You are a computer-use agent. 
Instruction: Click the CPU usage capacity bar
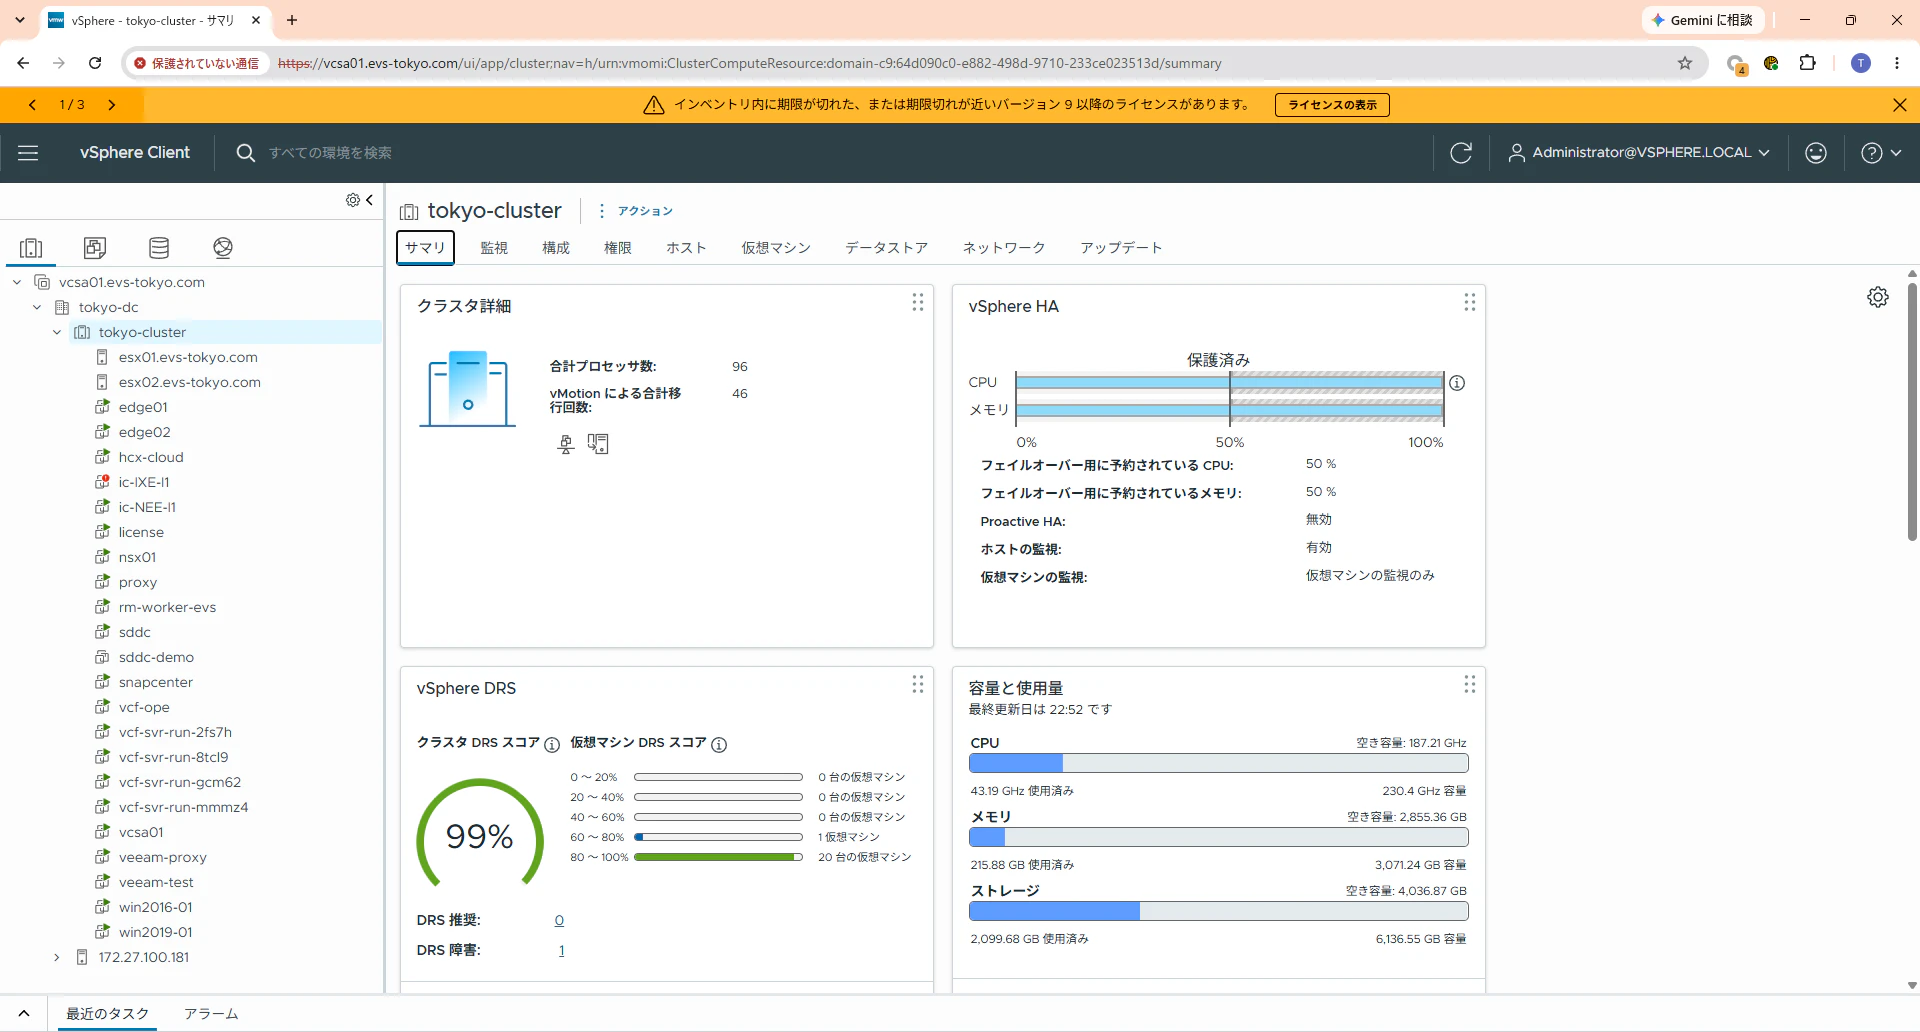tap(1218, 764)
